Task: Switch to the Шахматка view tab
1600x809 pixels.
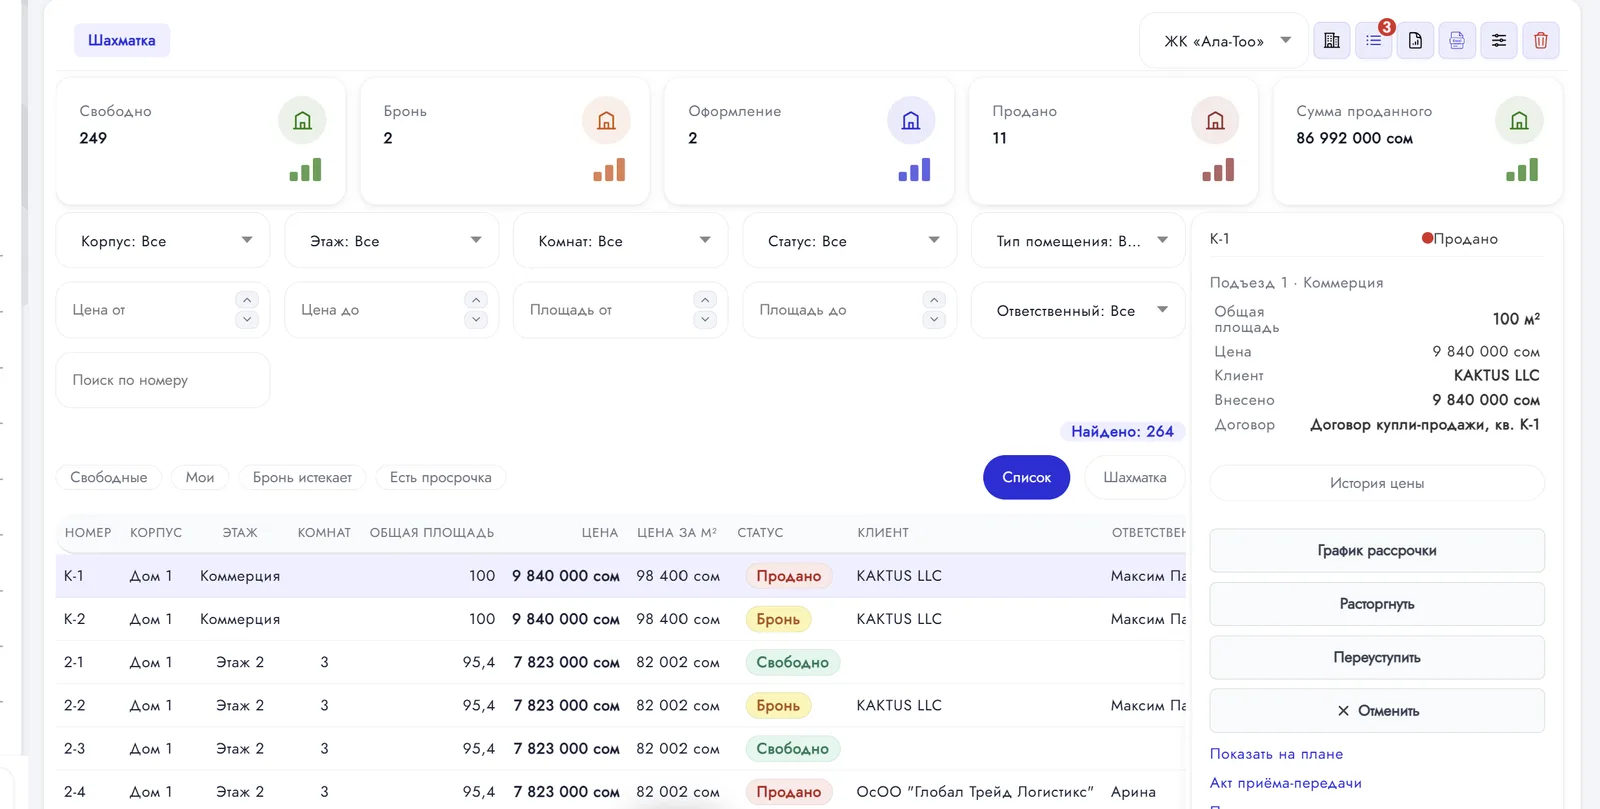Action: pos(1135,478)
